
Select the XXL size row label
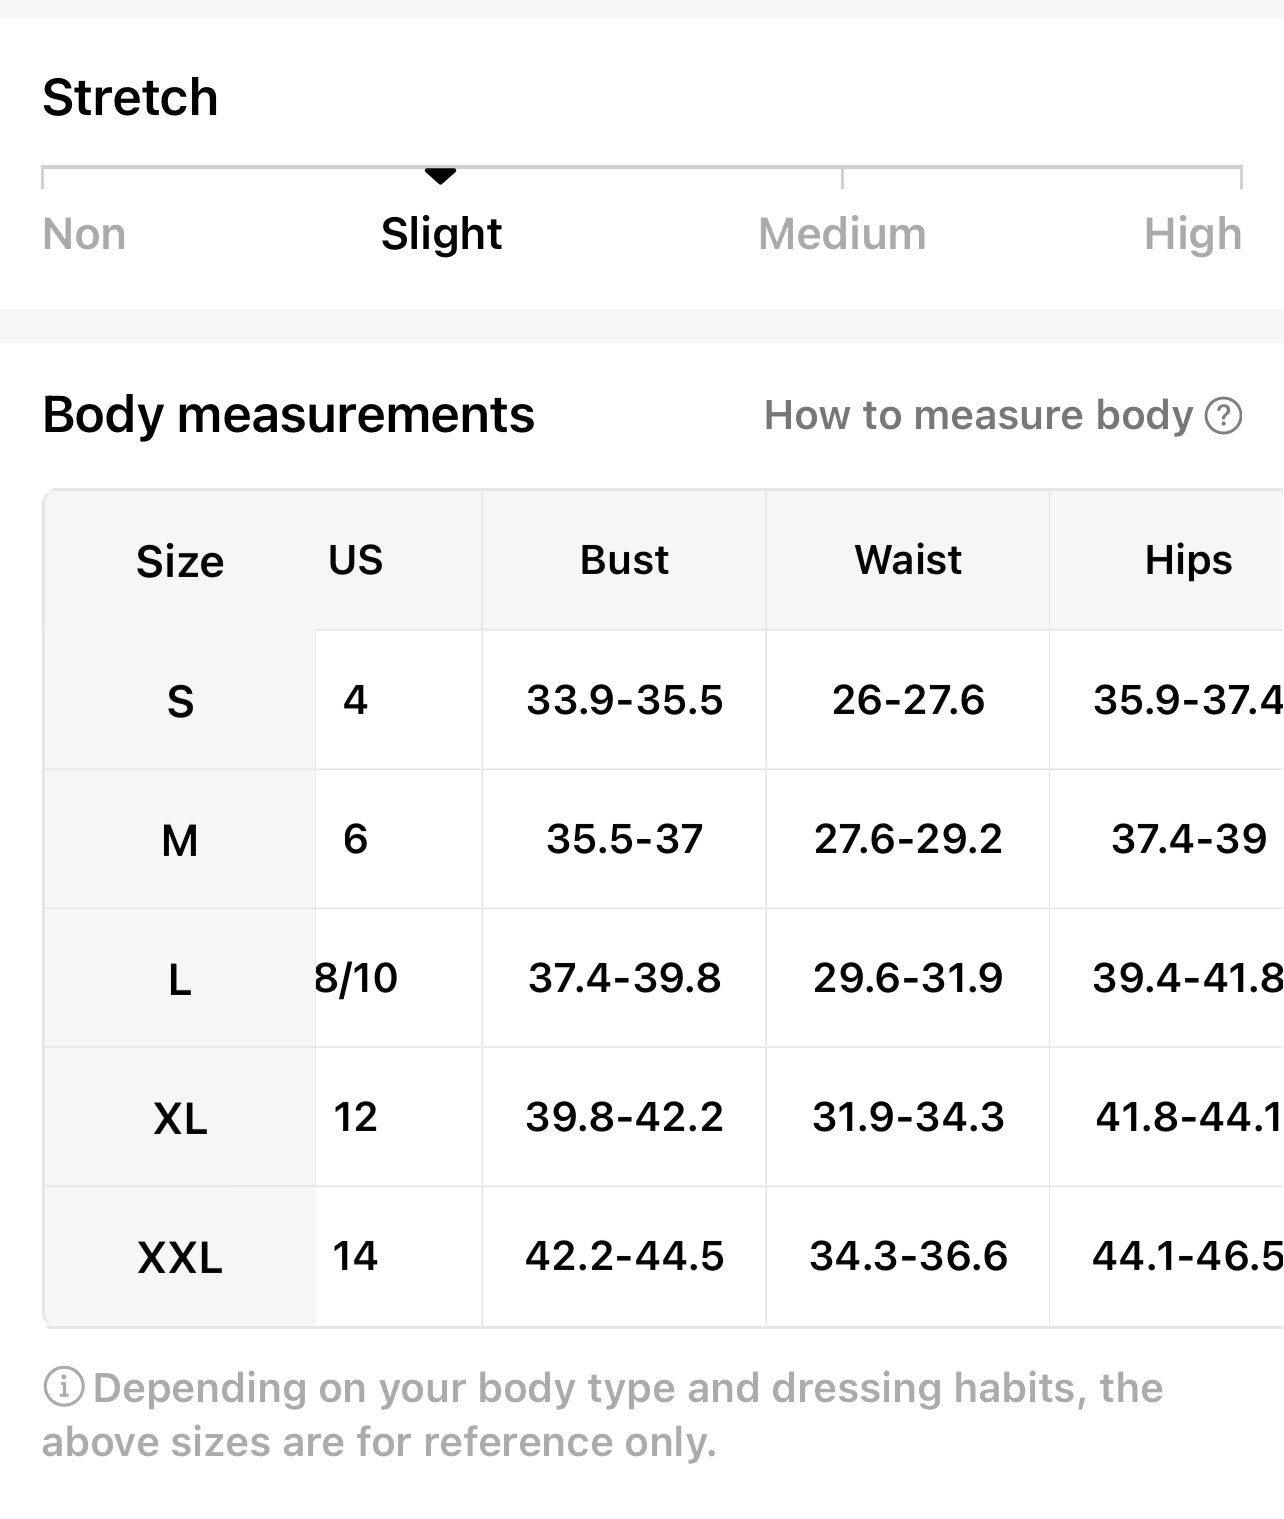[x=180, y=1257]
